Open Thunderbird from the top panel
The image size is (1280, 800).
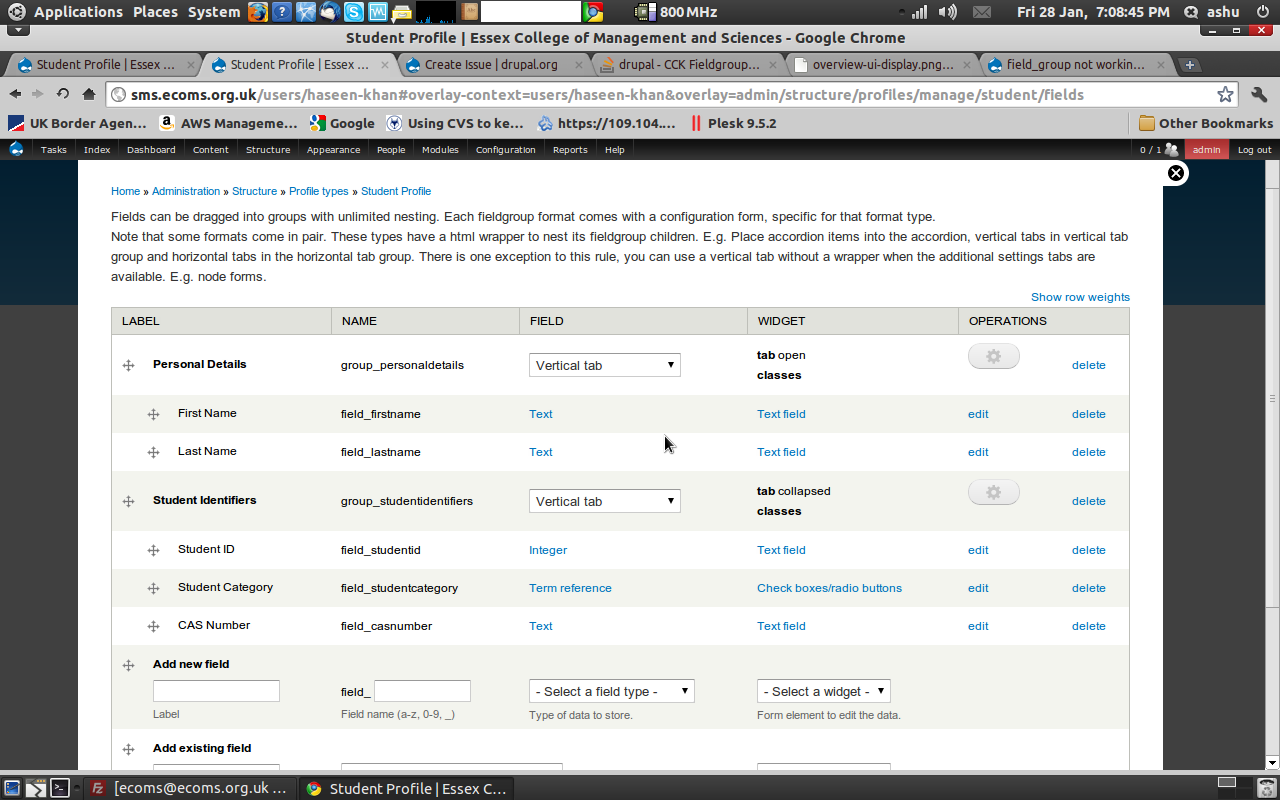[x=328, y=12]
